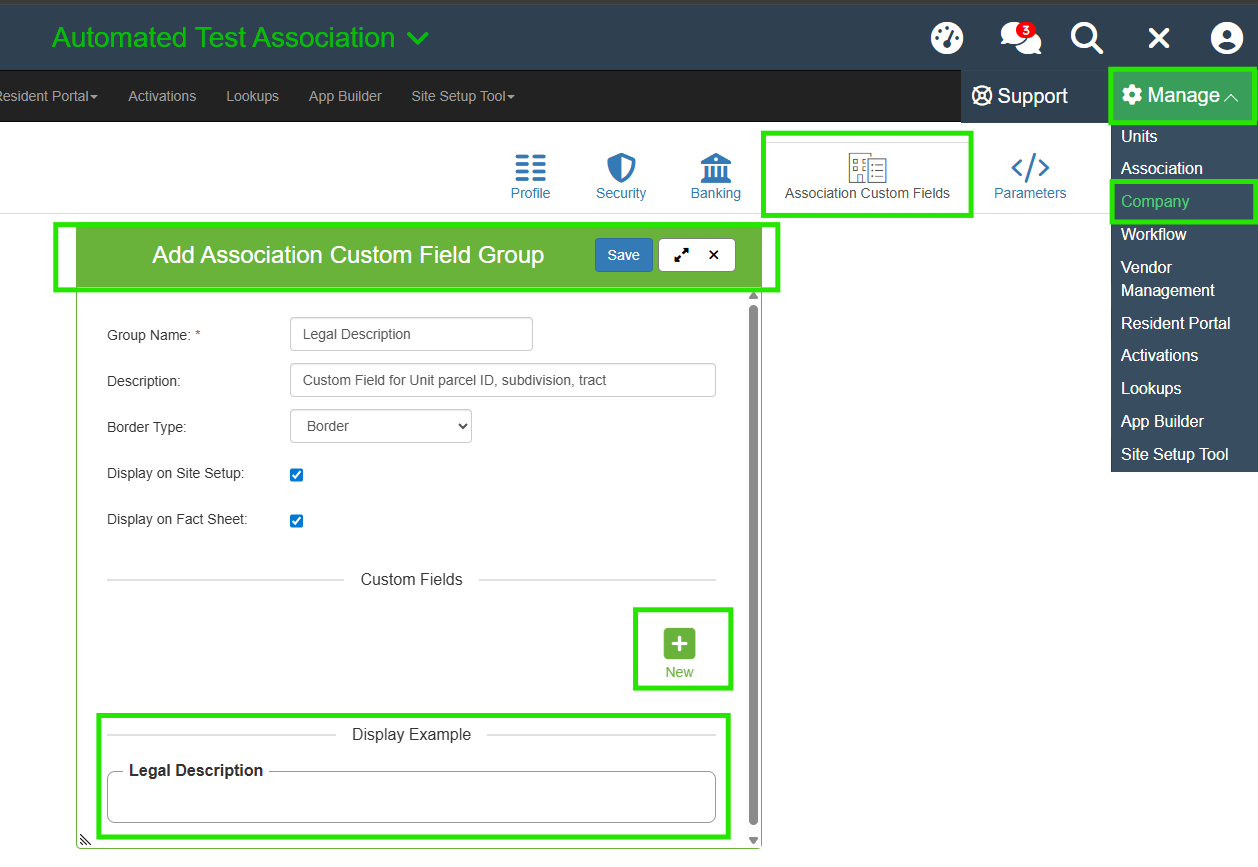Open the dashboard gauge icon
Screen dimensions: 1258x867
pos(946,38)
